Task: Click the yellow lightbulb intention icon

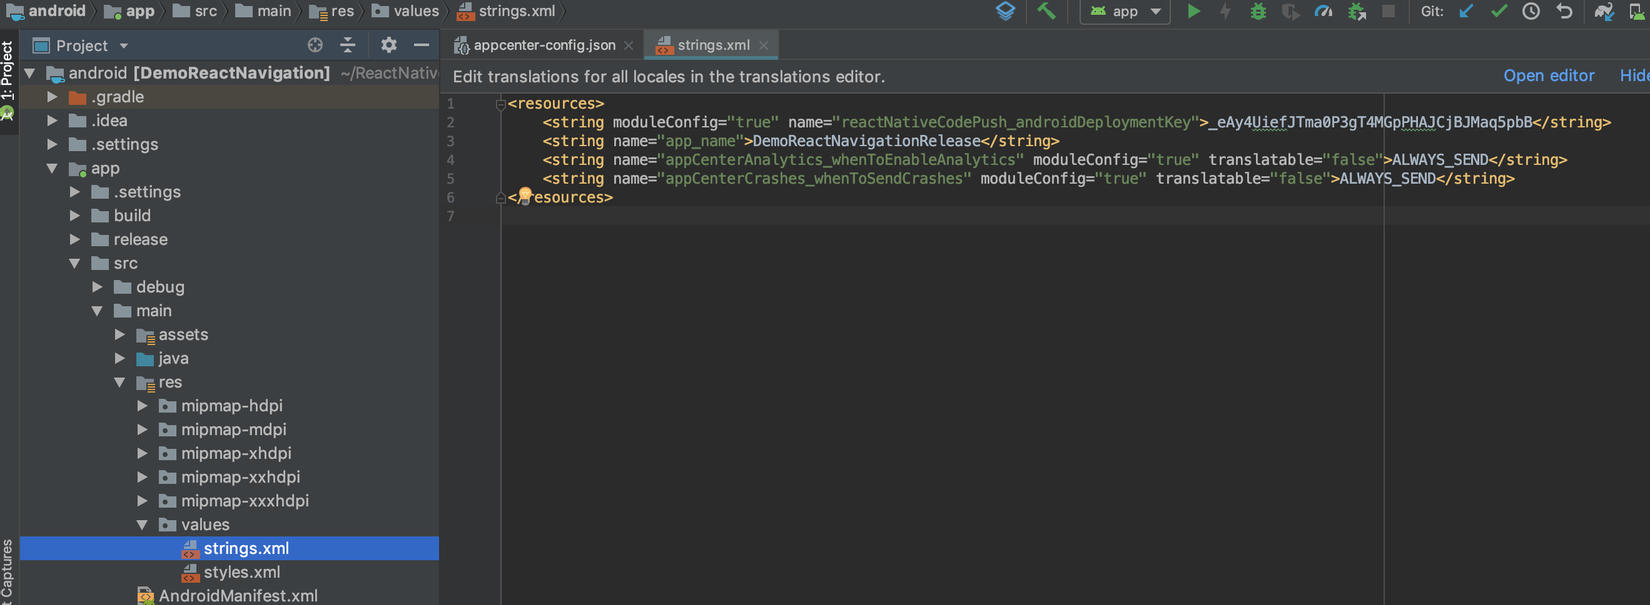Action: click(x=524, y=194)
